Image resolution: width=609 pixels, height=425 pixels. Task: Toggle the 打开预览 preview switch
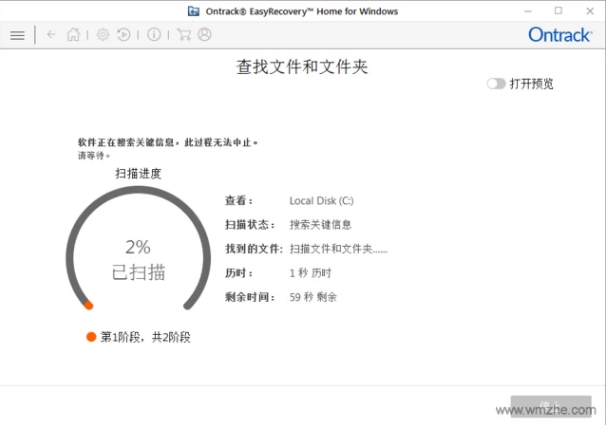click(496, 84)
